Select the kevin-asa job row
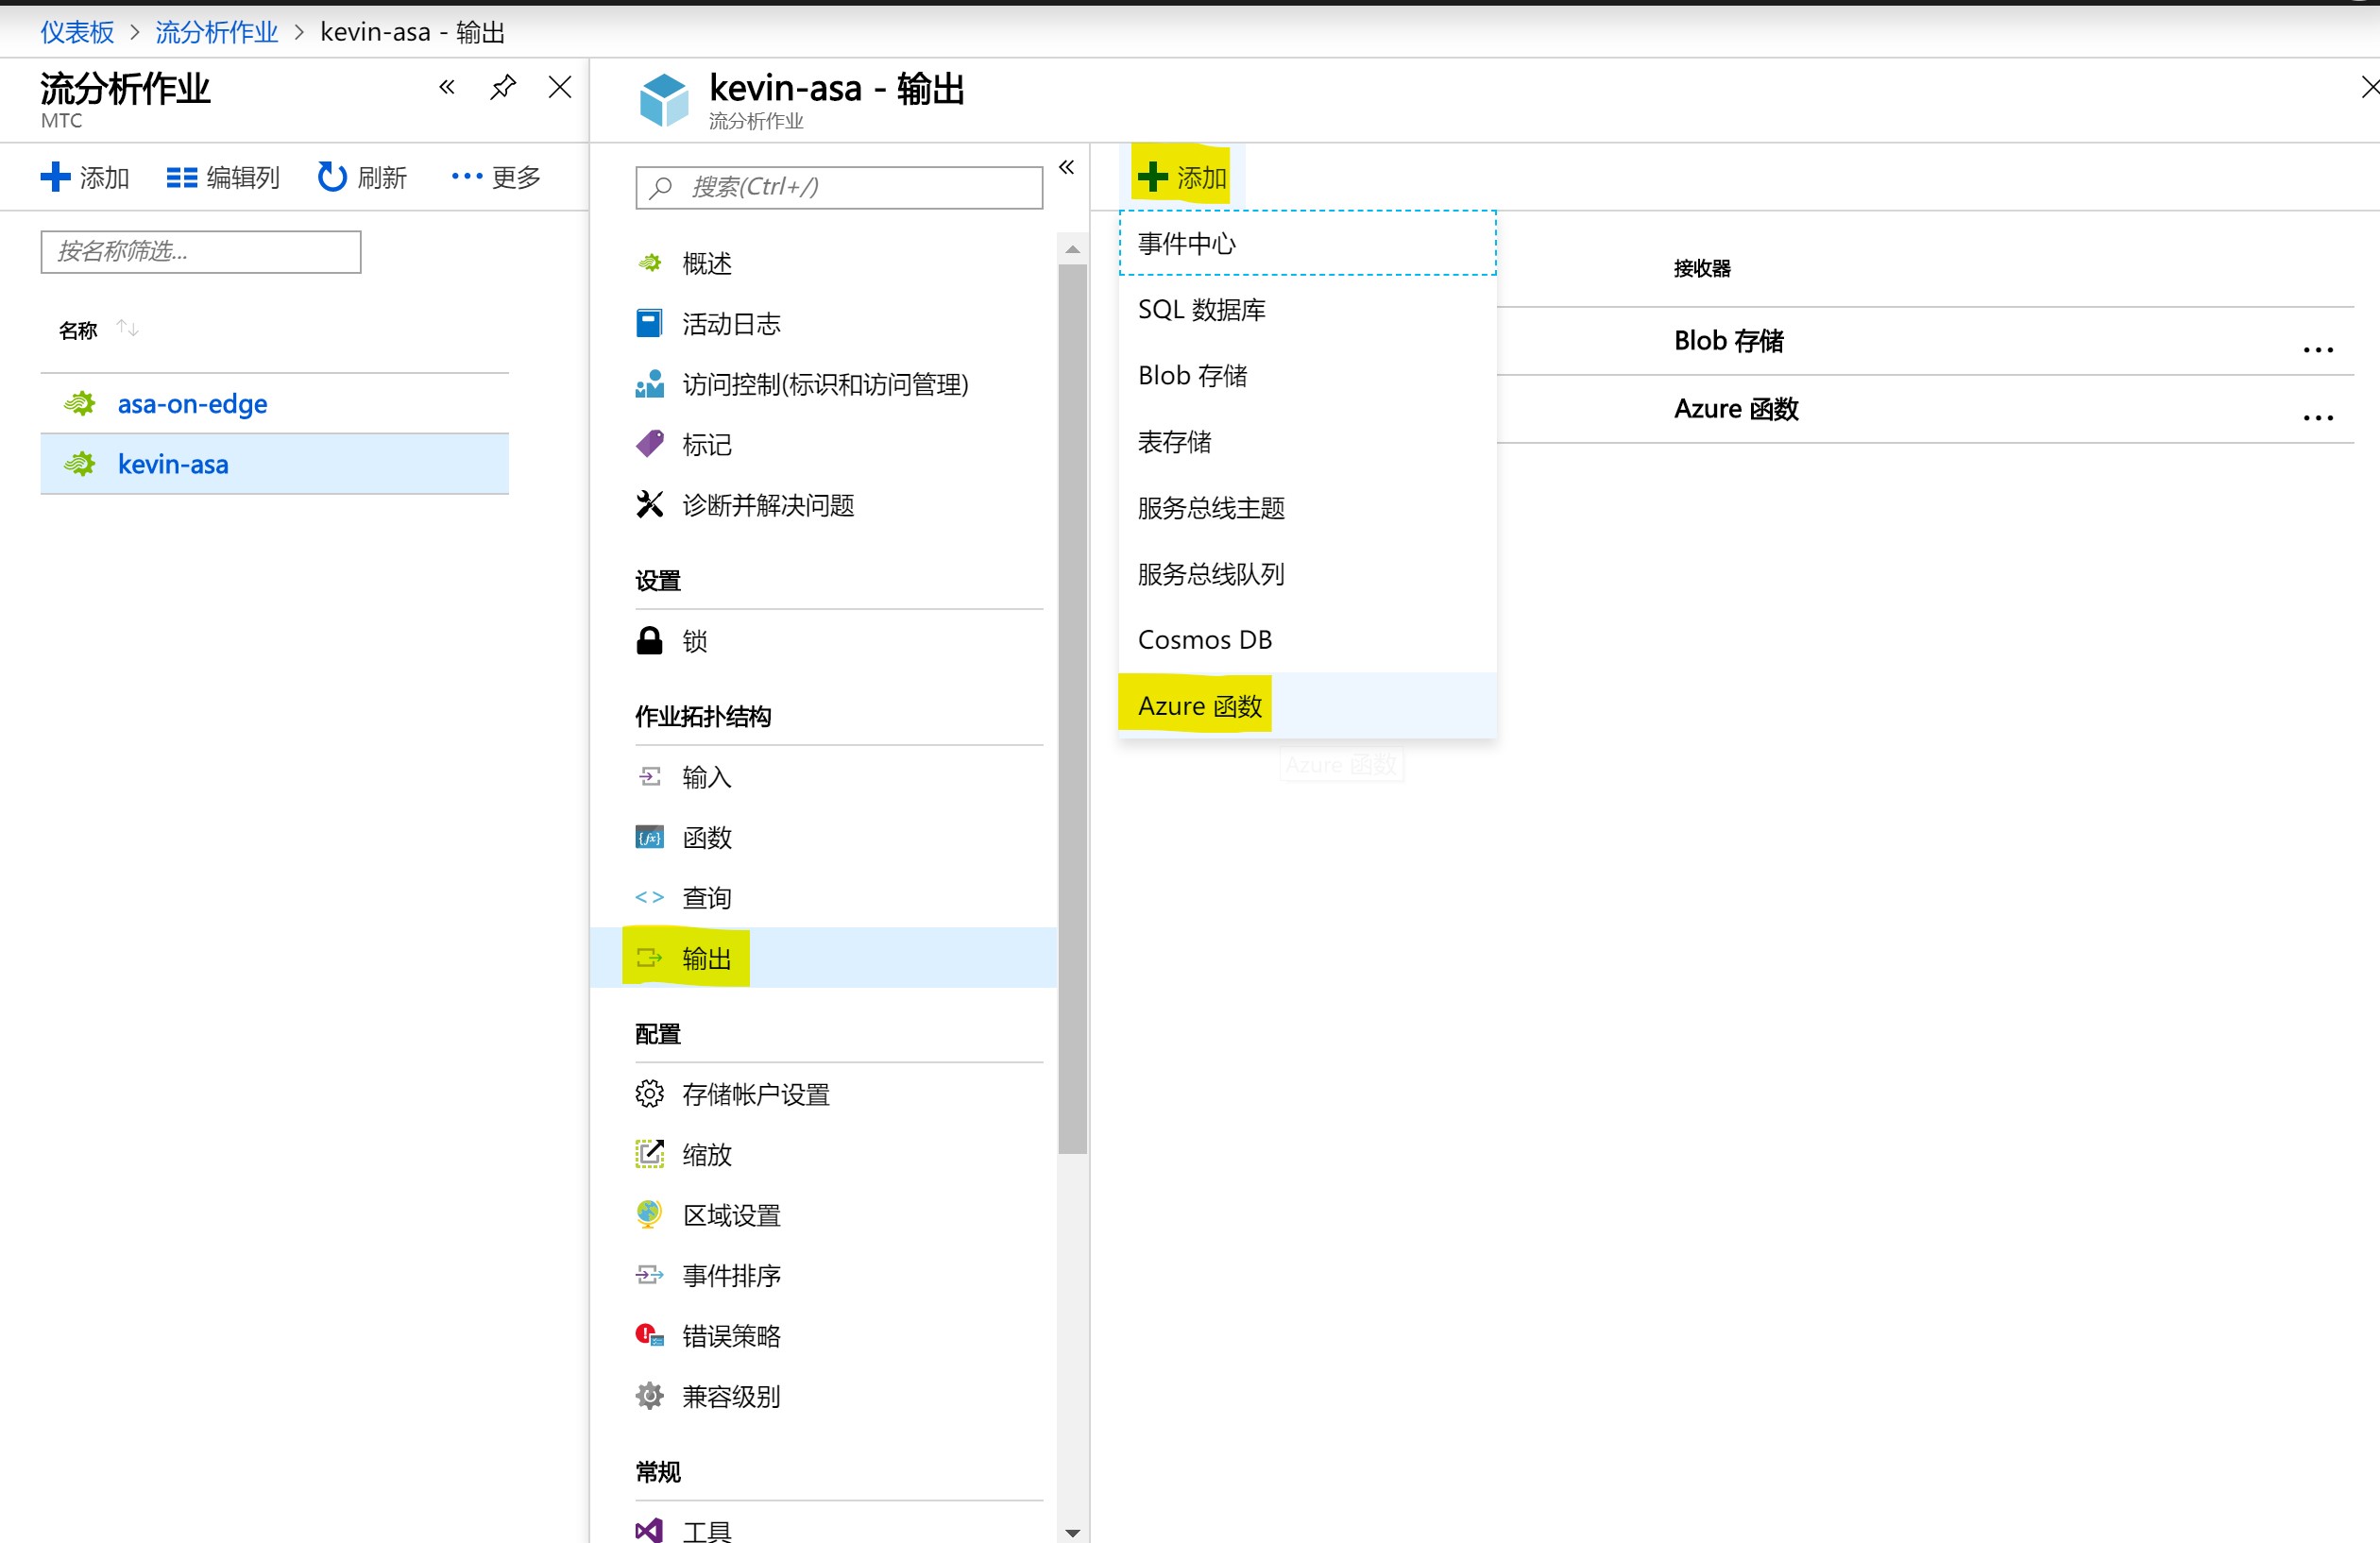The width and height of the screenshot is (2380, 1543). click(274, 464)
